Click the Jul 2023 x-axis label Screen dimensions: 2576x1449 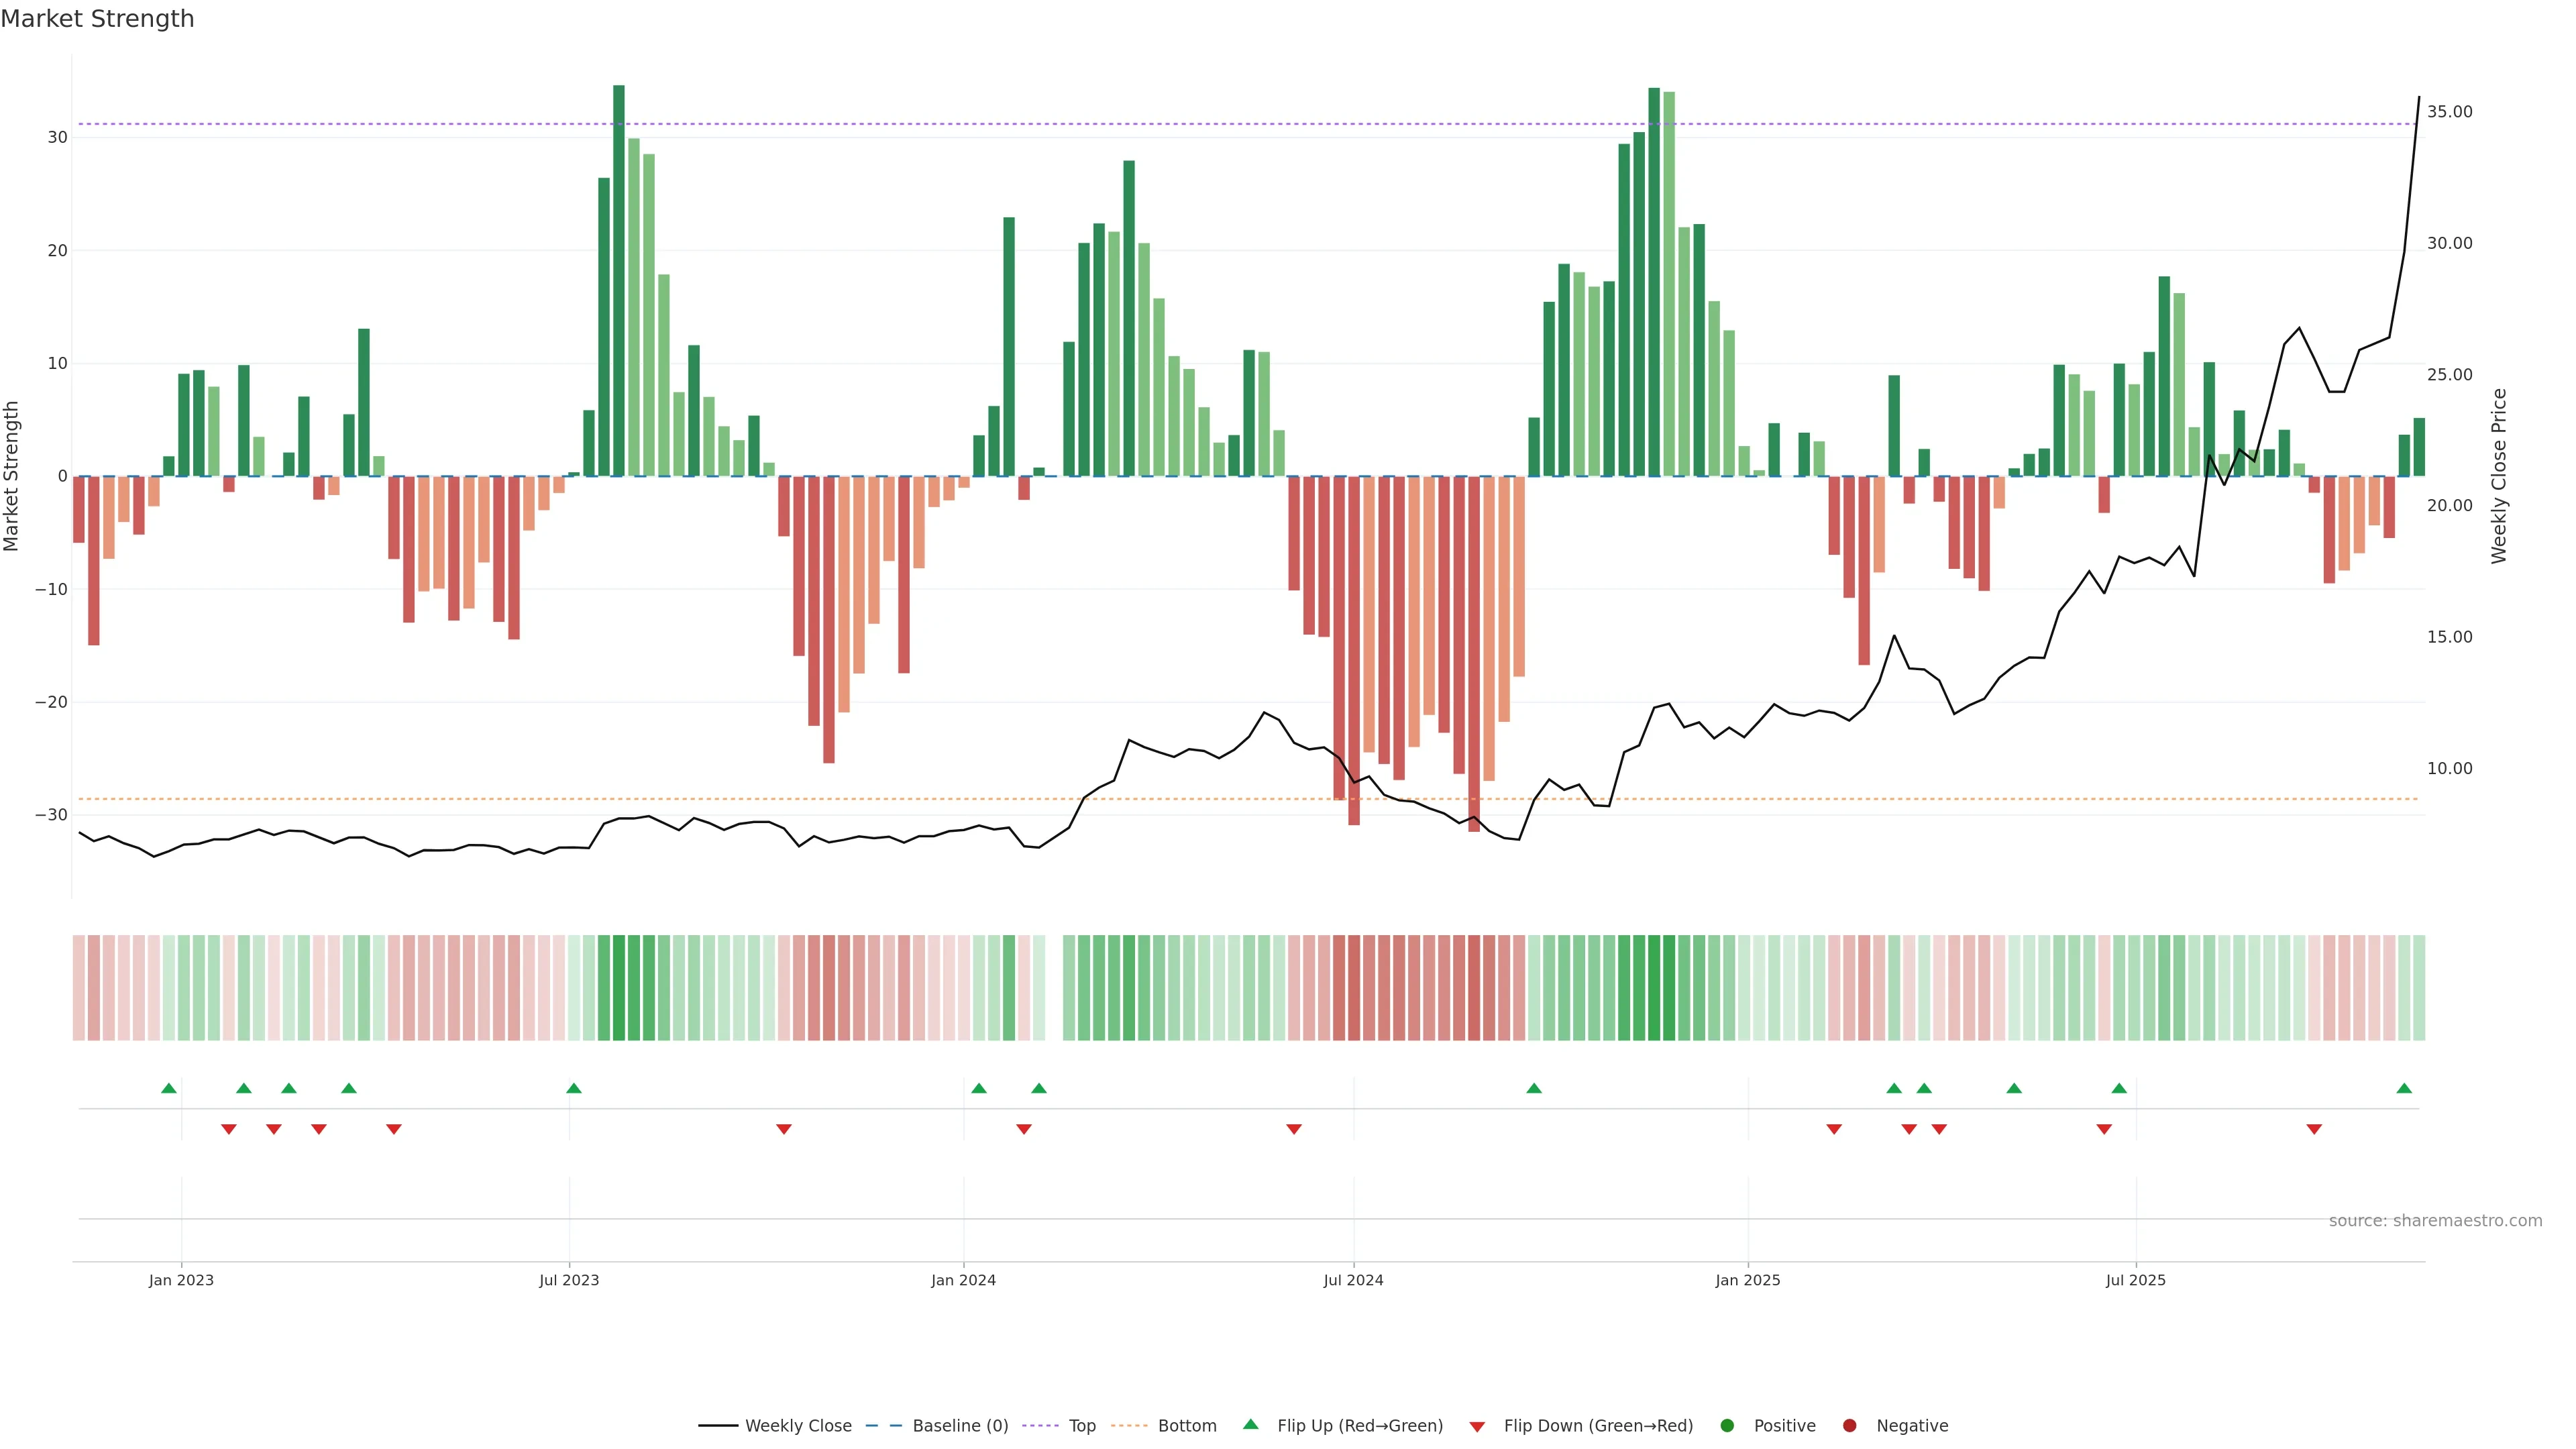click(569, 1280)
